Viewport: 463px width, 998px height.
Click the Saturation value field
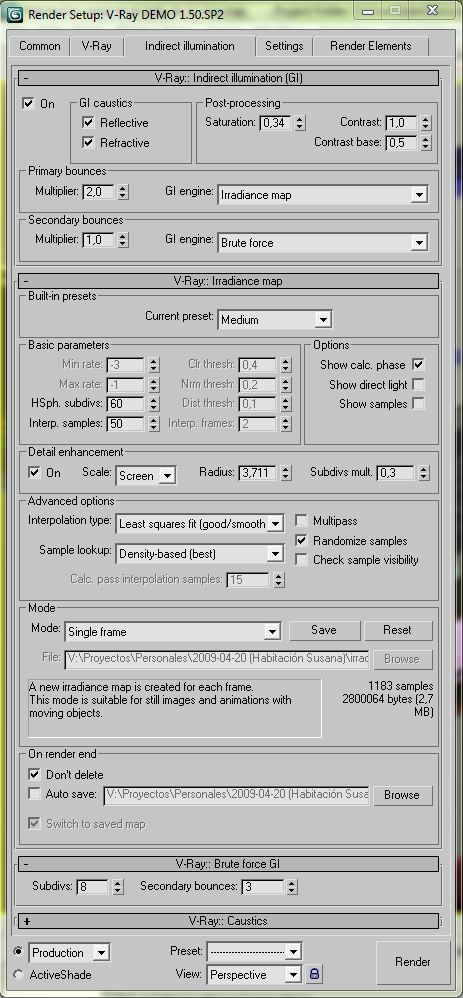click(276, 122)
